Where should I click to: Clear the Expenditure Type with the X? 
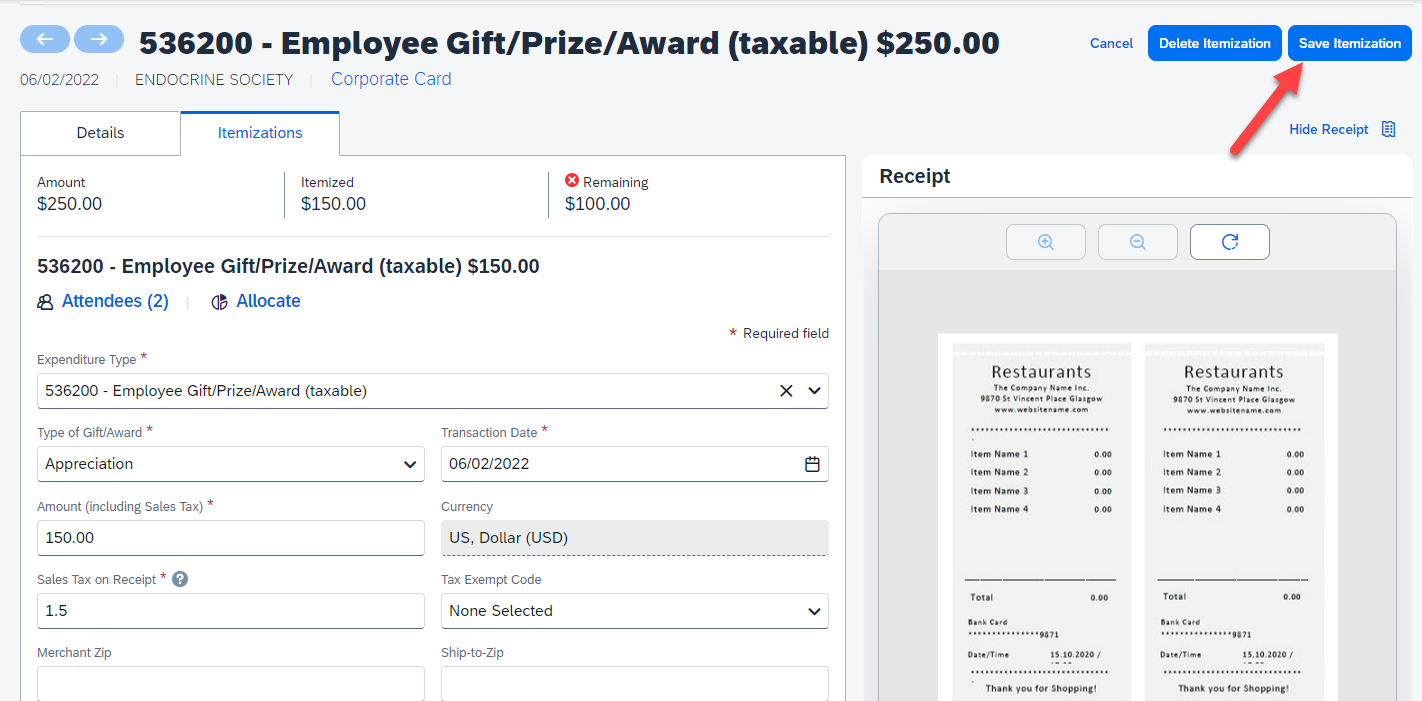tap(785, 391)
